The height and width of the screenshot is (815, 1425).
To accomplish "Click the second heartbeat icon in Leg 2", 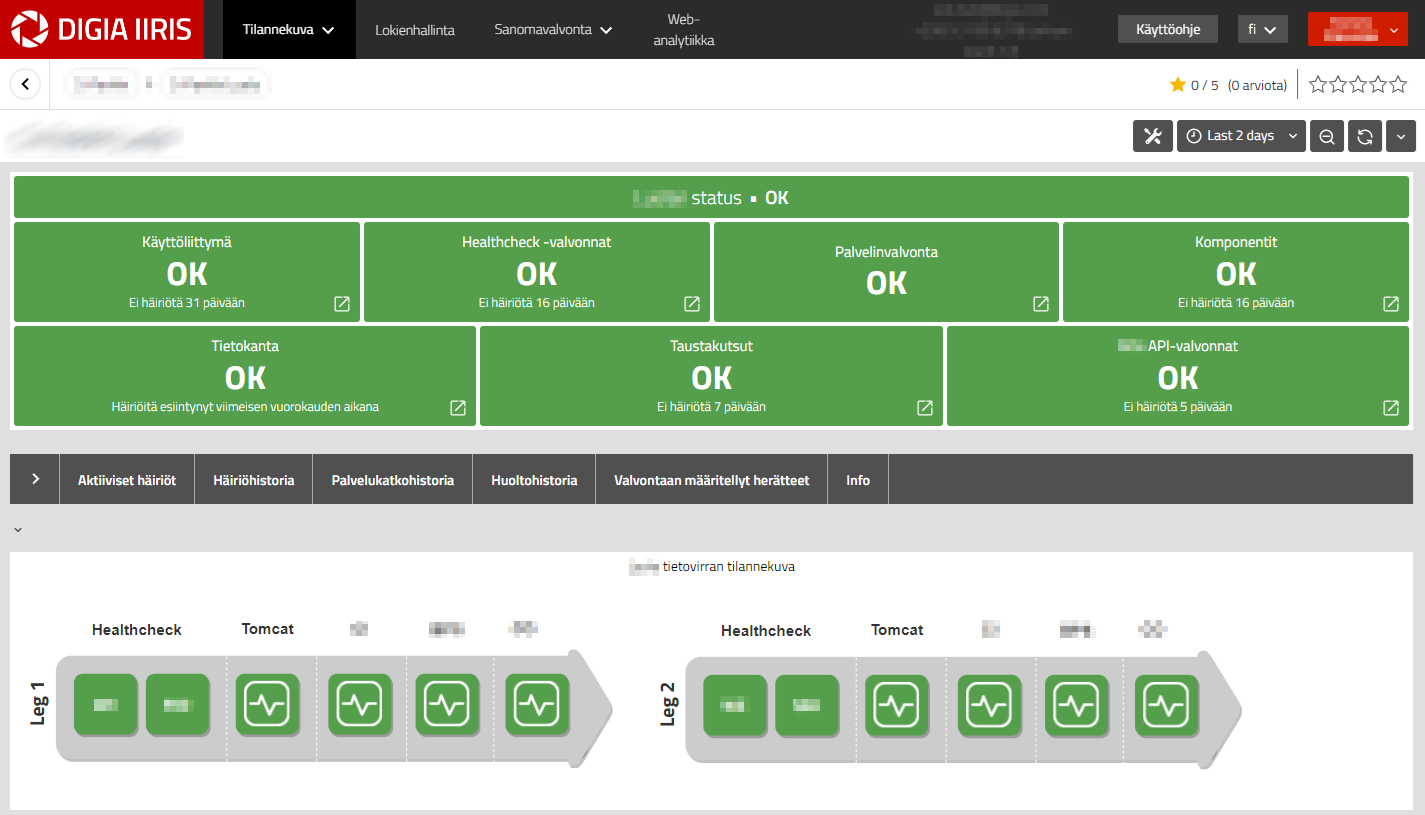I will [989, 706].
